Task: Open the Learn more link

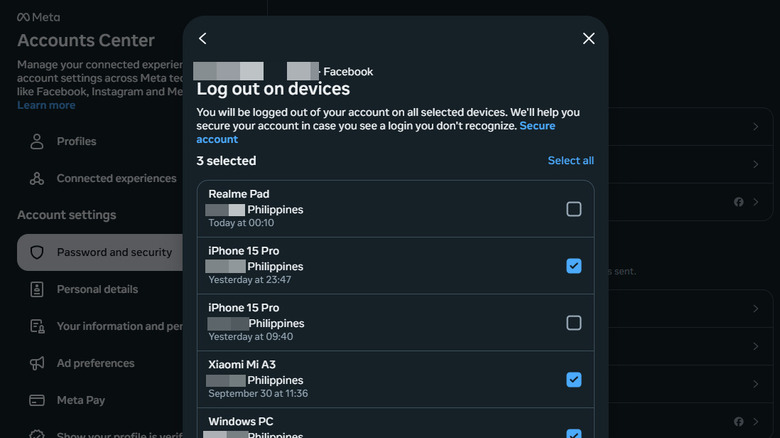Action: click(46, 105)
